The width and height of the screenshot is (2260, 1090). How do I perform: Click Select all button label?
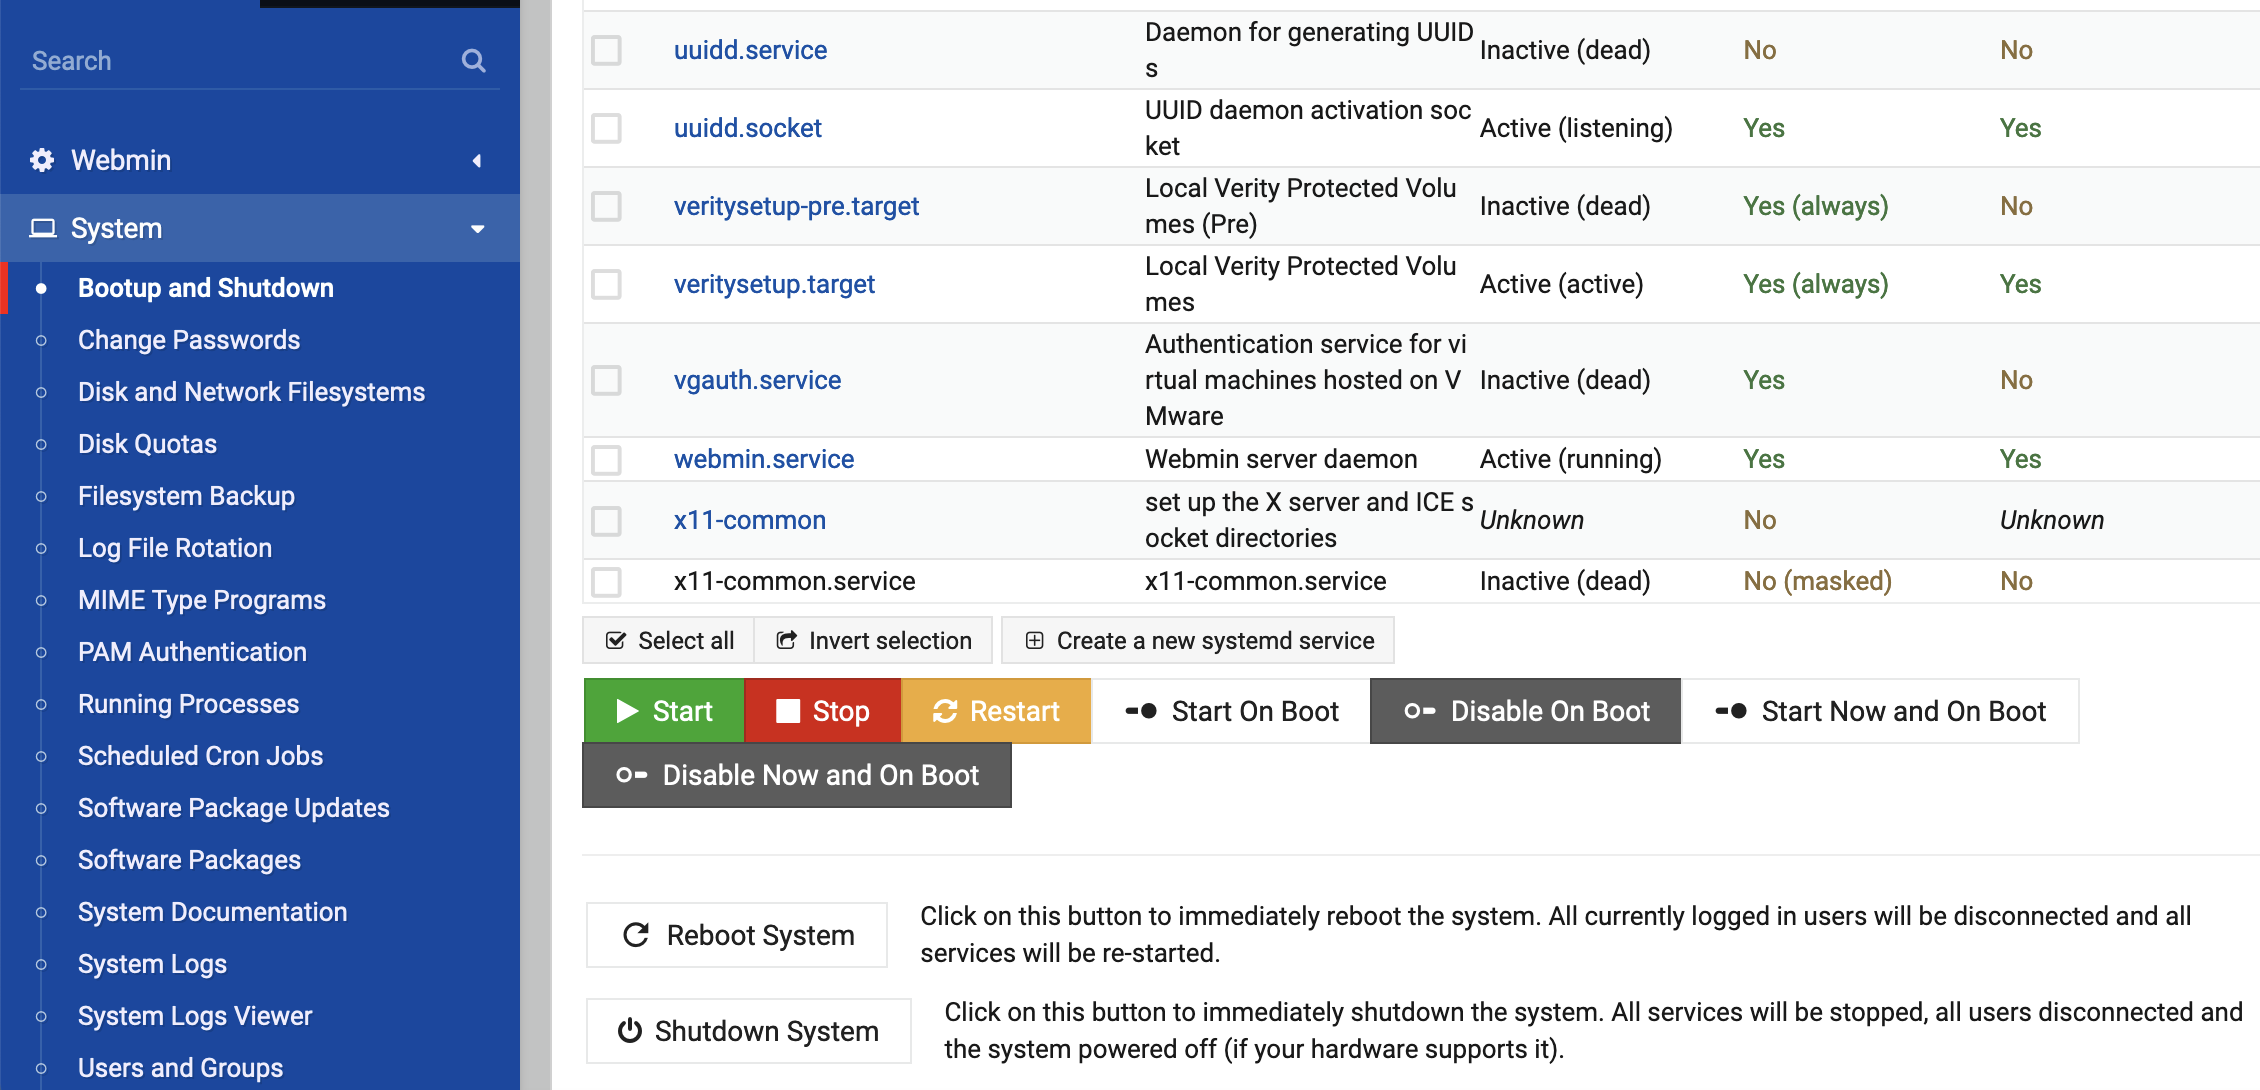point(686,641)
